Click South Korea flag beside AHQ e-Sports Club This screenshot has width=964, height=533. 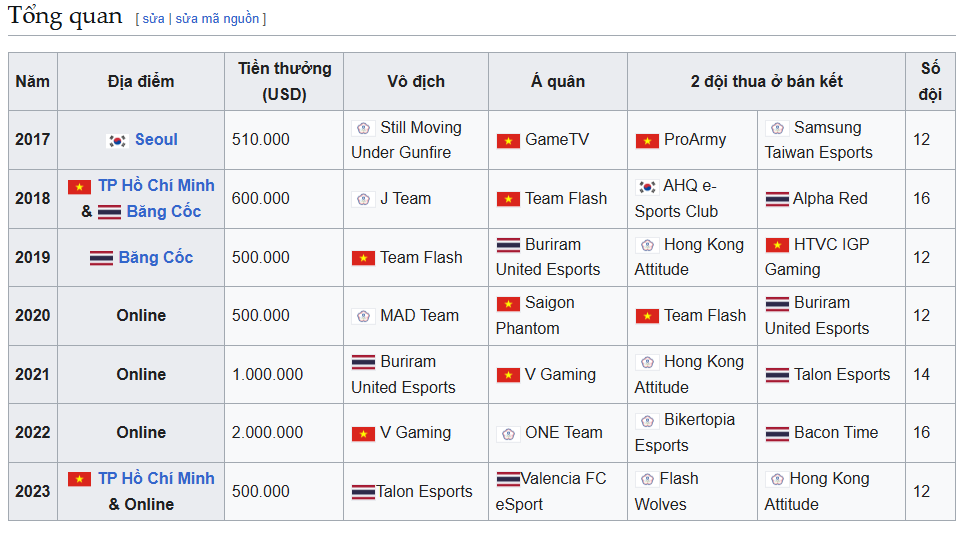pyautogui.click(x=646, y=187)
